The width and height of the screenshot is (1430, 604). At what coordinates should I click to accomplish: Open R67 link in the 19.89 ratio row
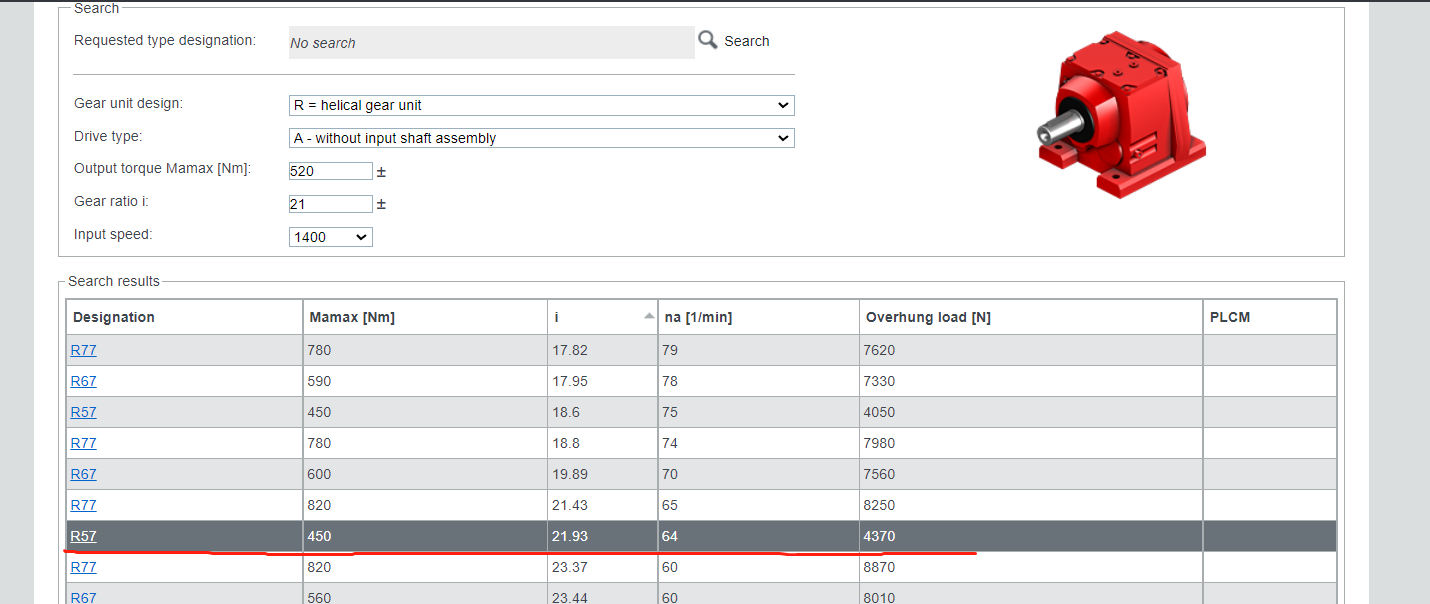coord(83,474)
